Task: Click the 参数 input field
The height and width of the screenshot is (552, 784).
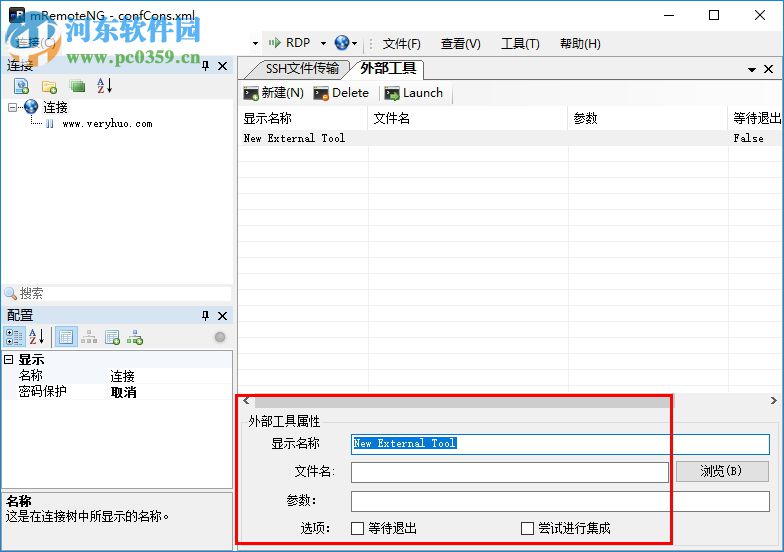Action: [560, 502]
